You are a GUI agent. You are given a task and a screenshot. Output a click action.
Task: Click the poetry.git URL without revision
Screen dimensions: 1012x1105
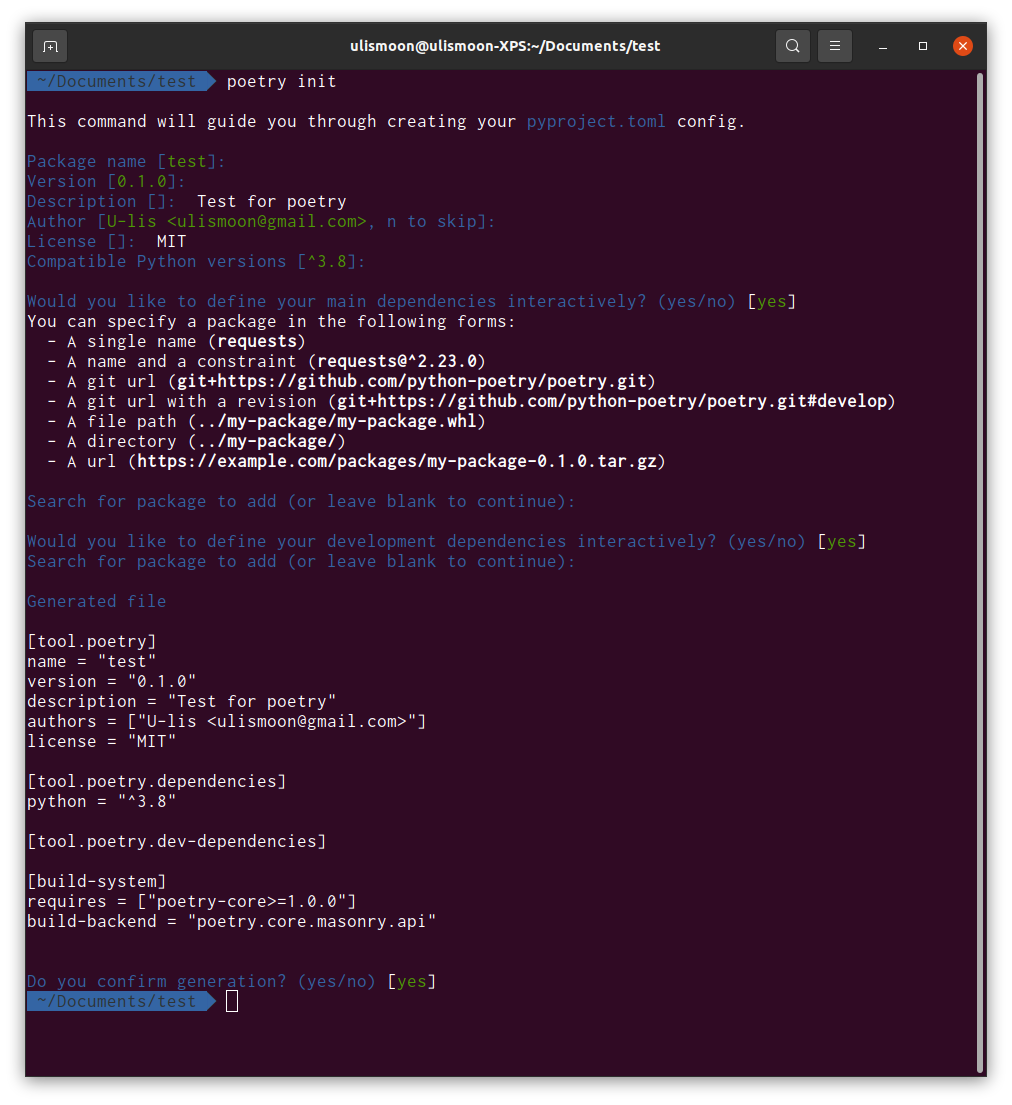(412, 381)
